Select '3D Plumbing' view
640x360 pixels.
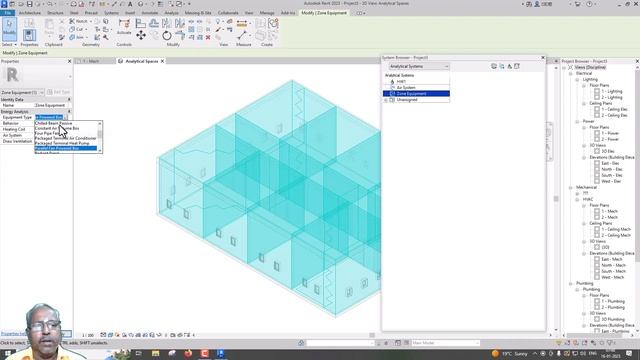coord(613,319)
